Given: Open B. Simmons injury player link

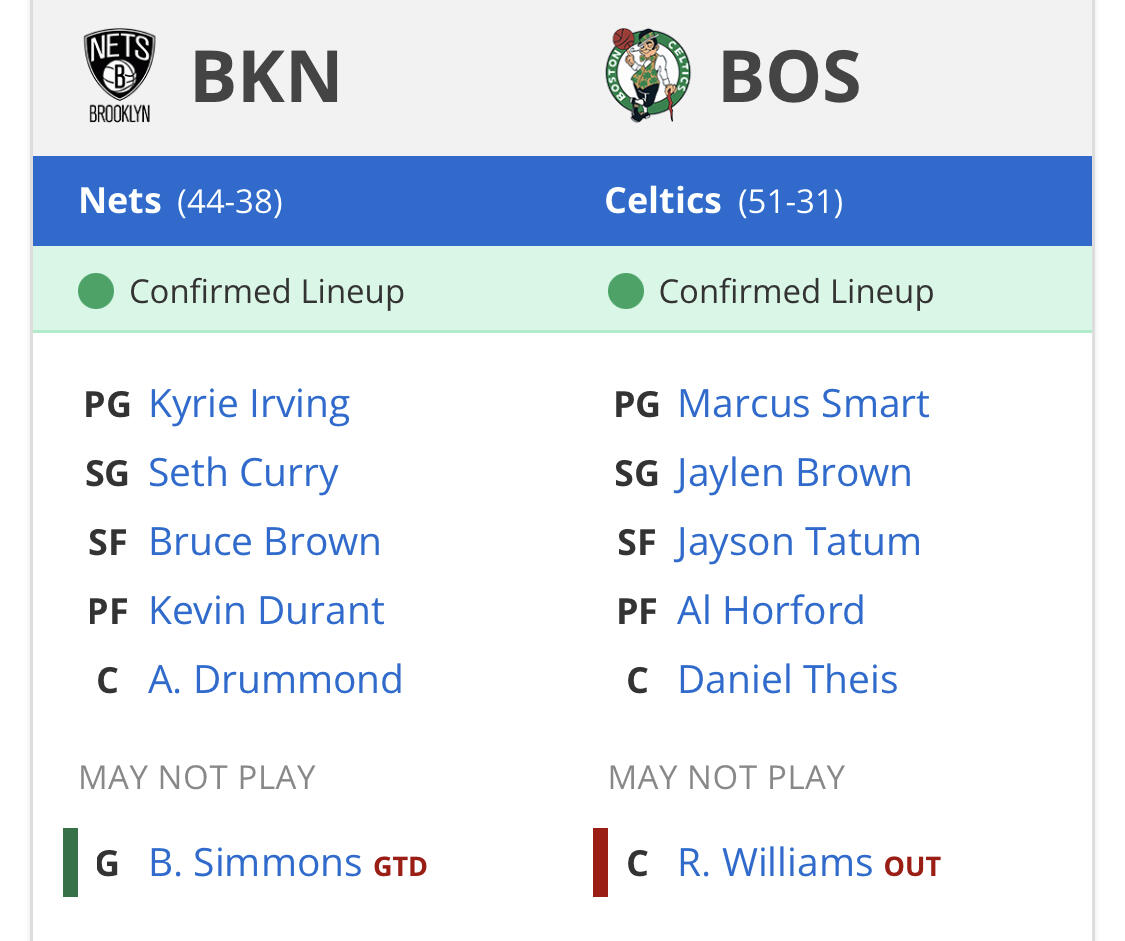Looking at the screenshot, I should (255, 862).
